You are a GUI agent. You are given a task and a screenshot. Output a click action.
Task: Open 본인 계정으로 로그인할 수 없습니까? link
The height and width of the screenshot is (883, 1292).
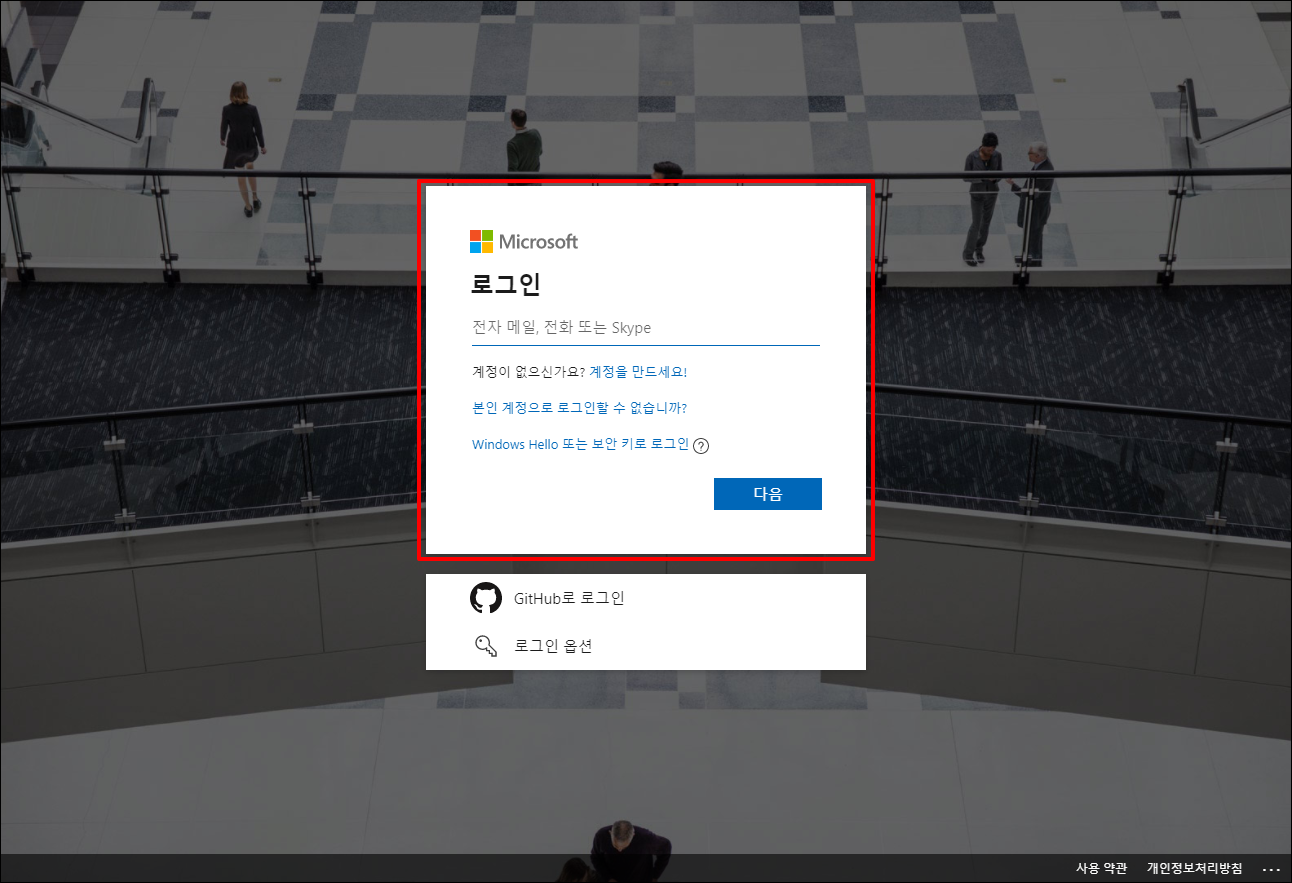click(579, 408)
